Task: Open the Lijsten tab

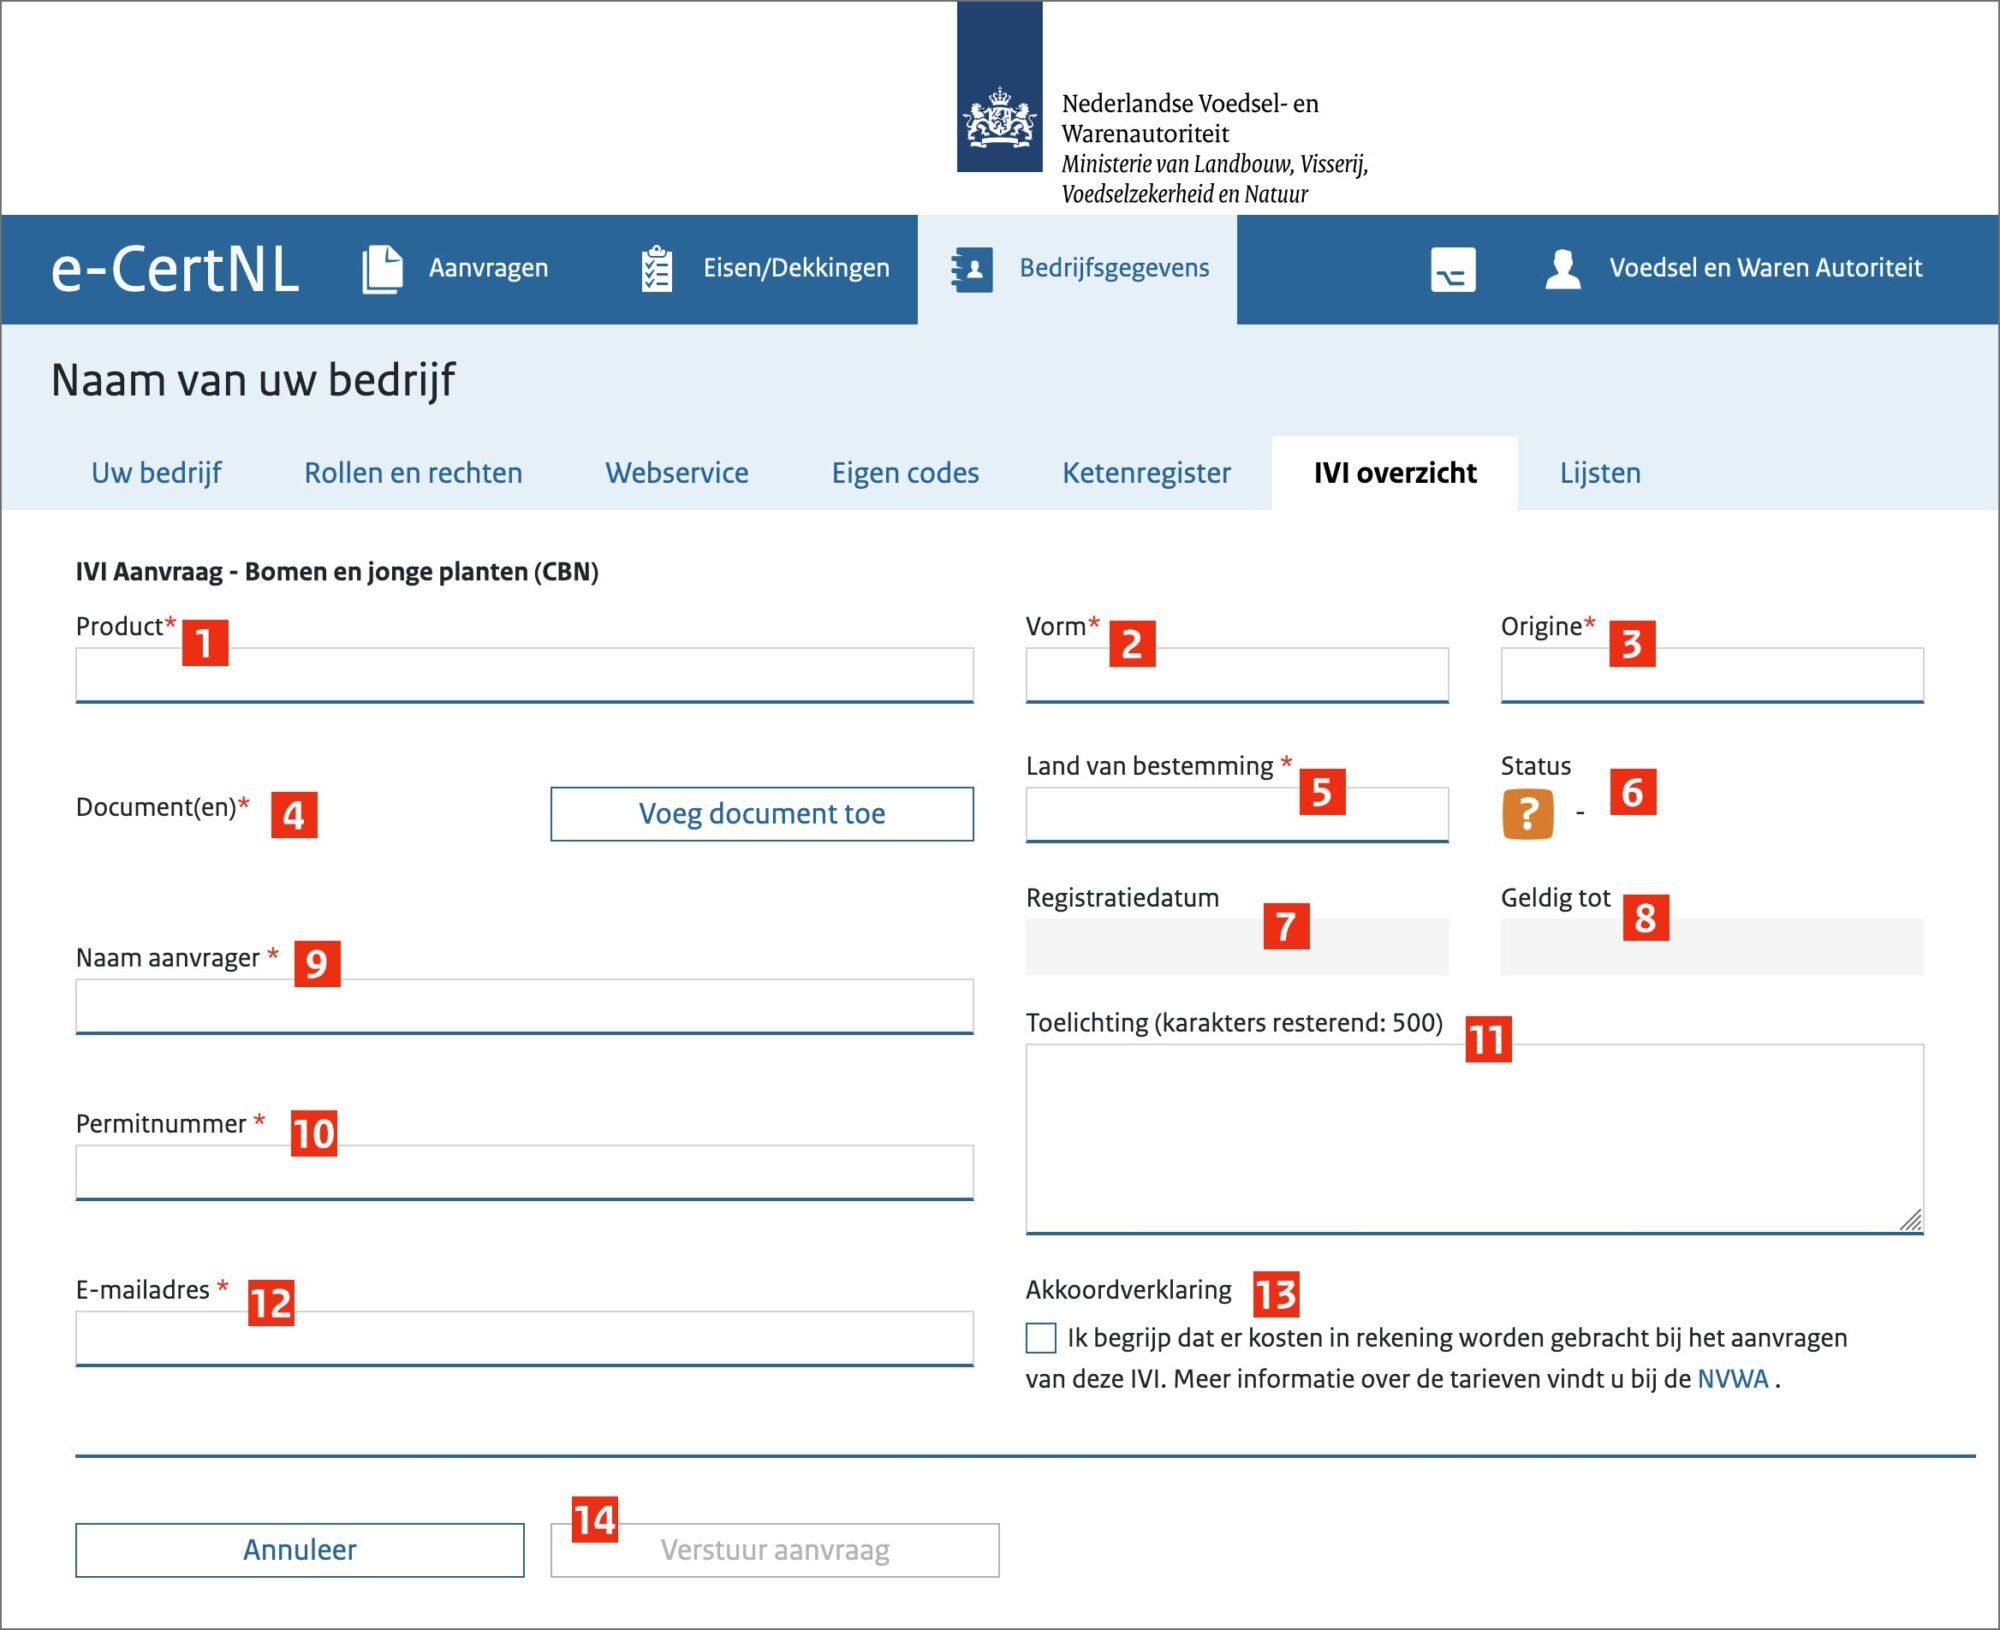Action: [1599, 473]
